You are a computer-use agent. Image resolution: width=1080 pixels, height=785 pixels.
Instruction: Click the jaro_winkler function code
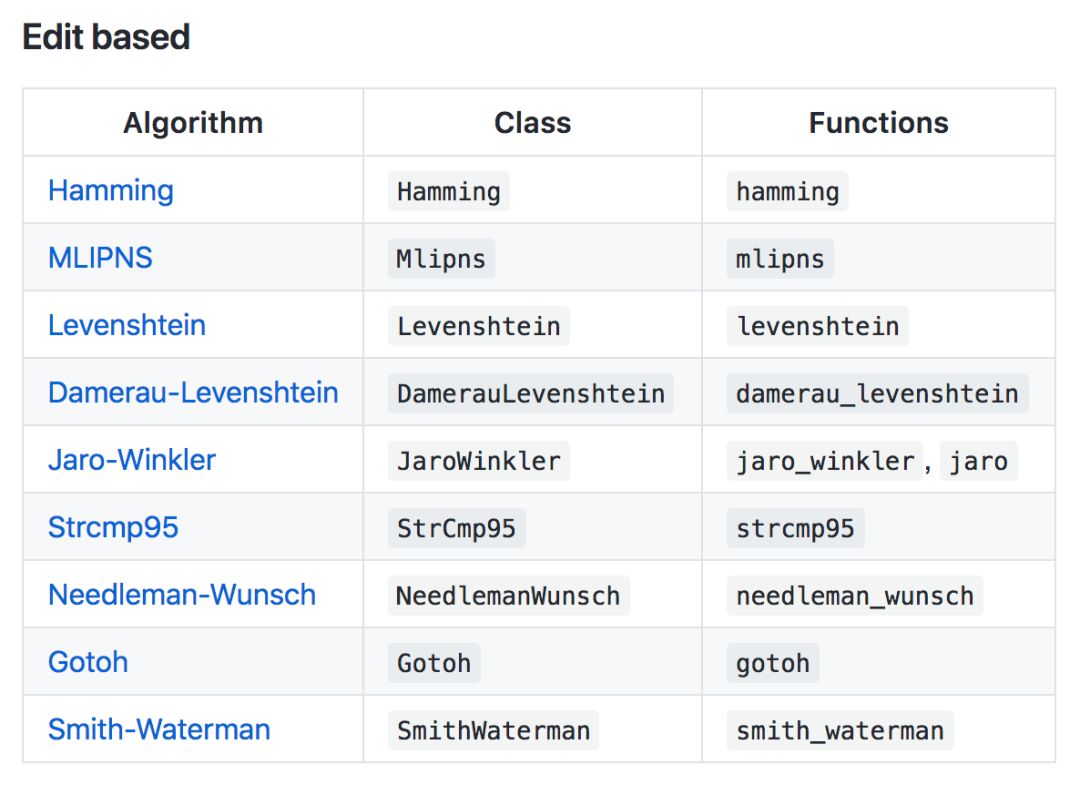pyautogui.click(x=825, y=461)
